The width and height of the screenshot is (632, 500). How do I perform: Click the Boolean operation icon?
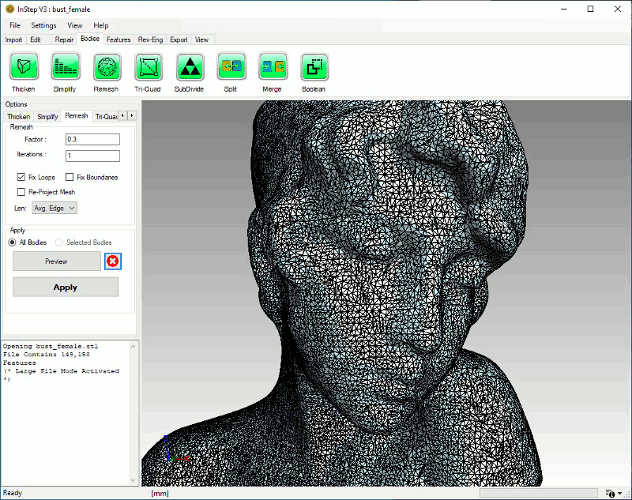[314, 67]
